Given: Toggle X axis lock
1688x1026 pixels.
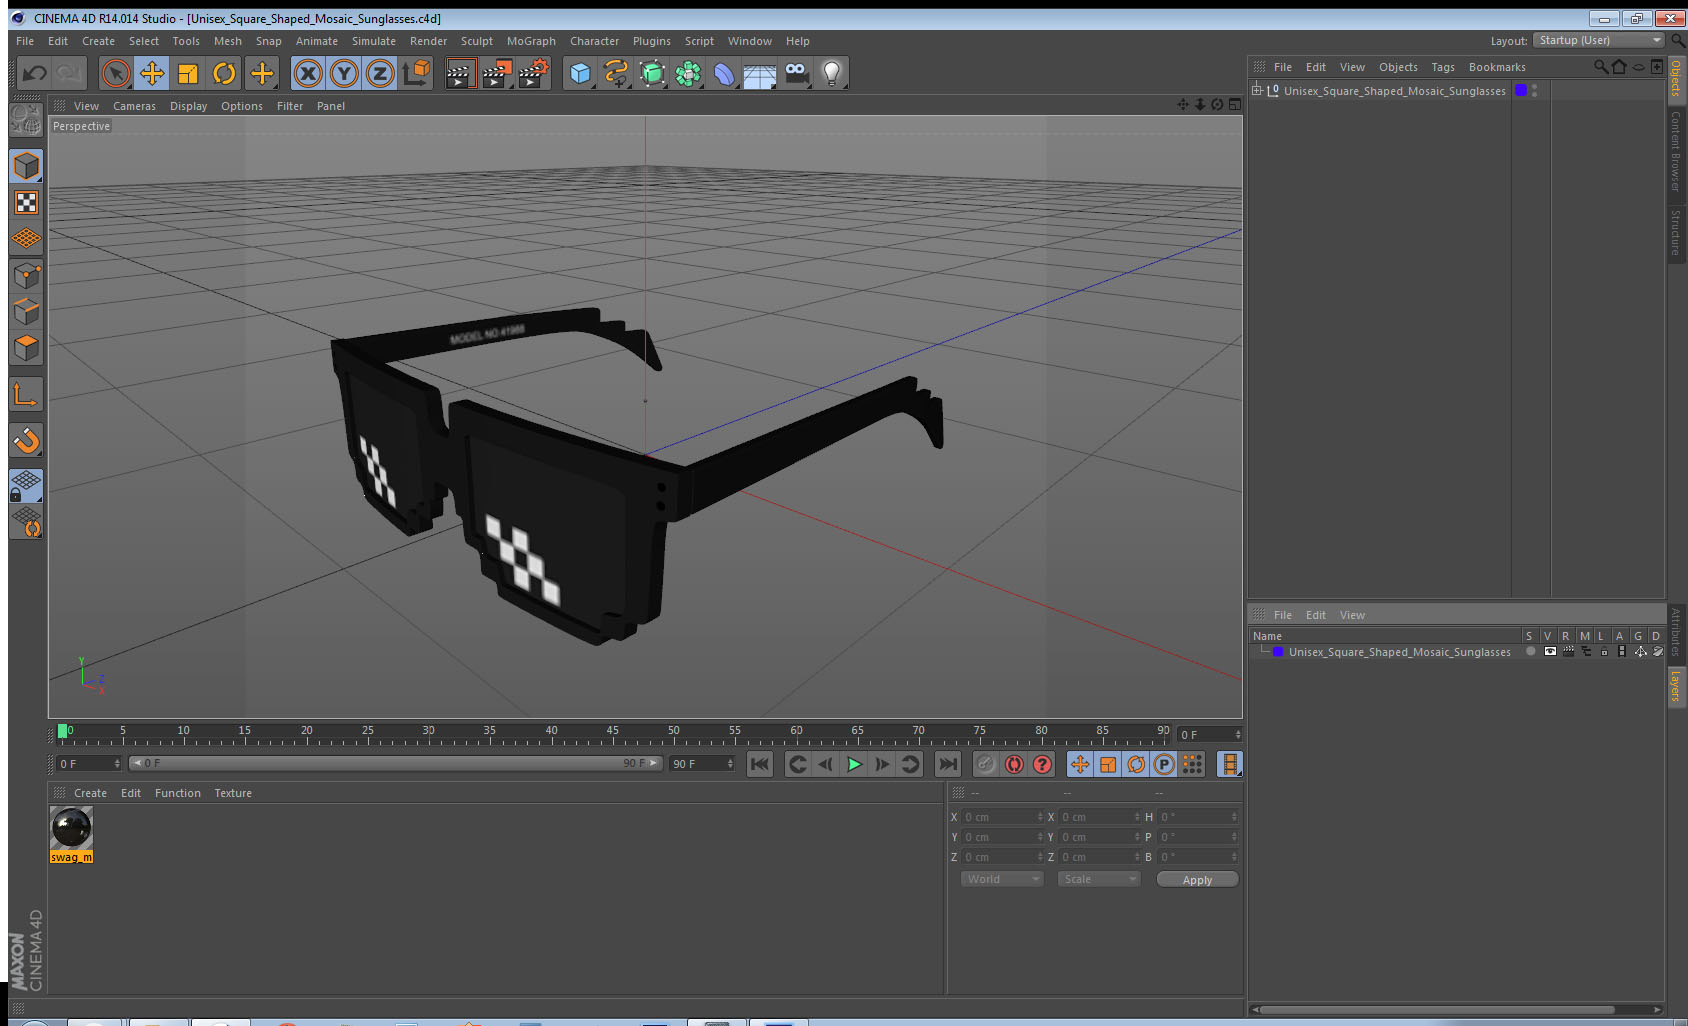Looking at the screenshot, I should click(x=308, y=73).
